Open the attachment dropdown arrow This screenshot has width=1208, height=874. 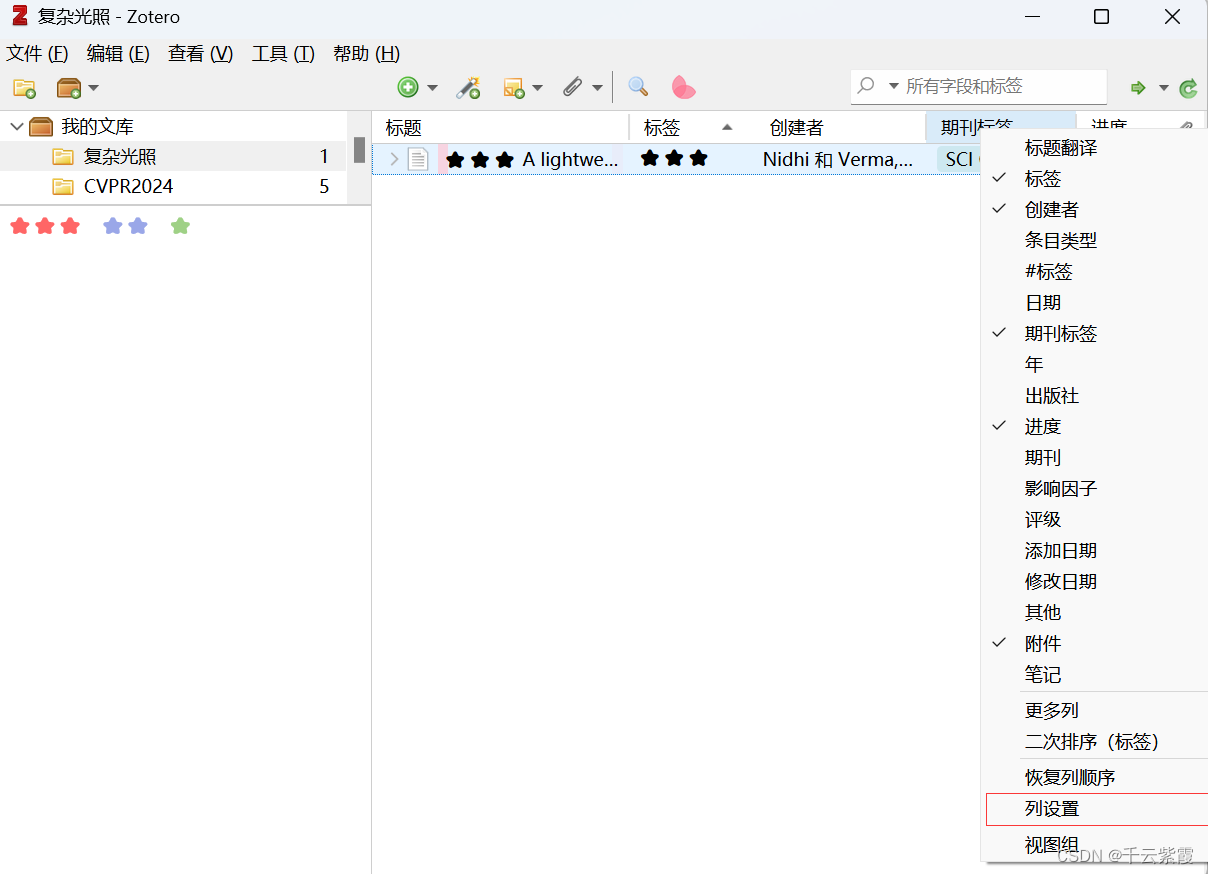tap(597, 88)
